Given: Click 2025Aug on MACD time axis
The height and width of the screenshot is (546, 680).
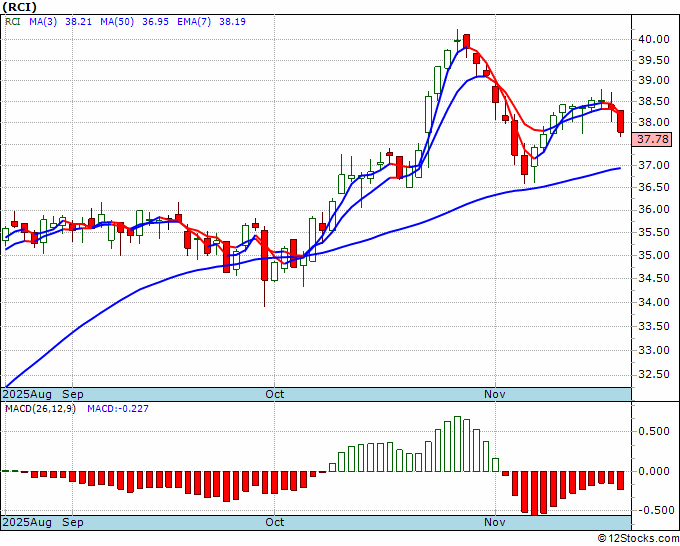Looking at the screenshot, I should [27, 522].
